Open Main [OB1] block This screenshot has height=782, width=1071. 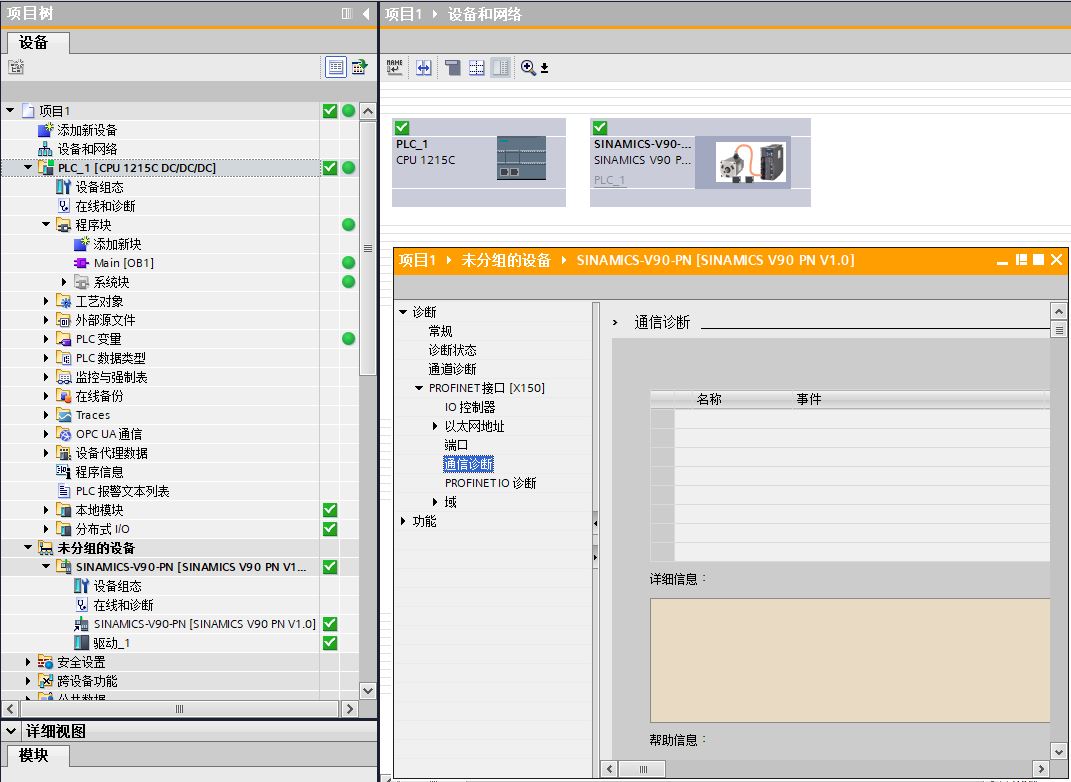[x=124, y=263]
